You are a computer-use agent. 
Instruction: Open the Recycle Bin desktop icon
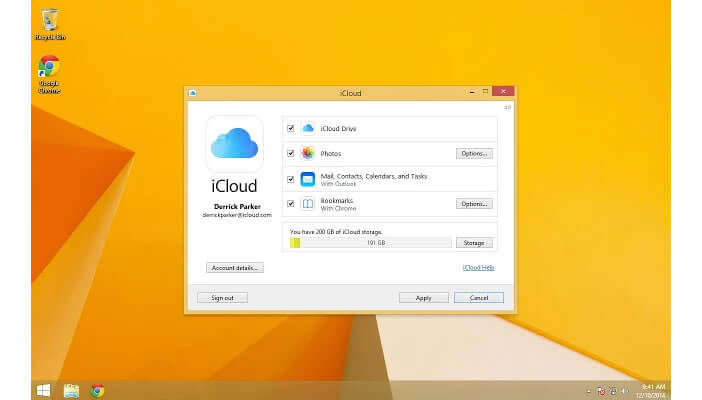(x=48, y=22)
